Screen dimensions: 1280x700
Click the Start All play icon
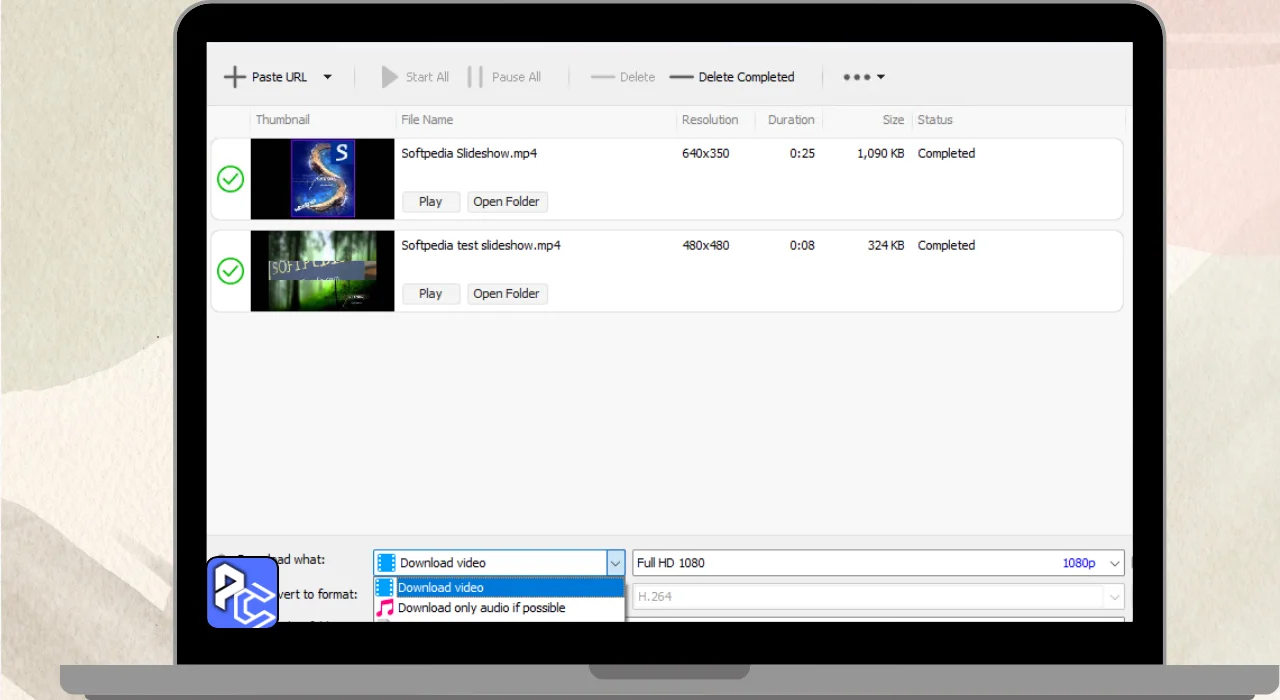[390, 77]
